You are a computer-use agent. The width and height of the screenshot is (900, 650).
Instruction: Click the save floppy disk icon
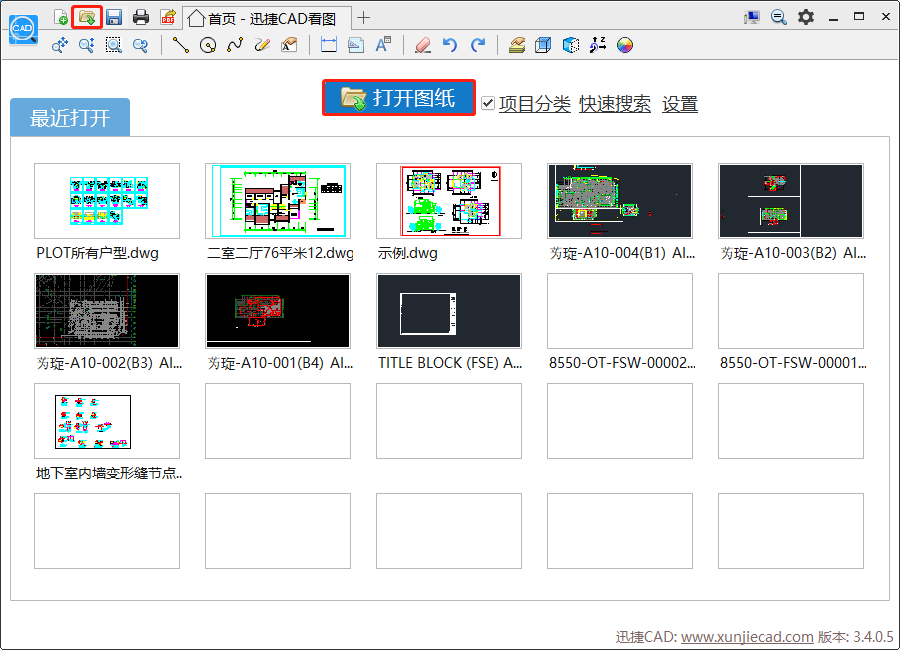[114, 17]
